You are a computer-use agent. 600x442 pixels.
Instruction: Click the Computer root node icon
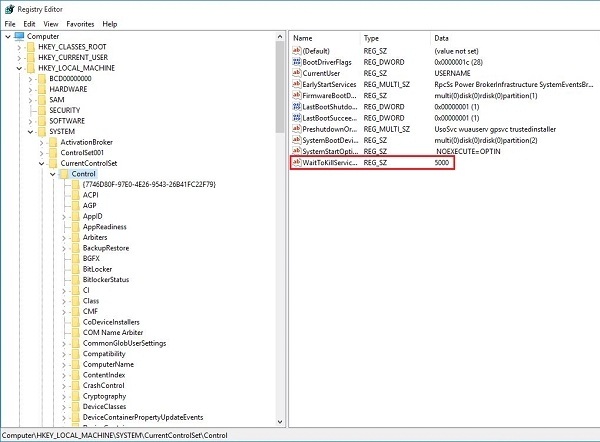pyautogui.click(x=20, y=37)
